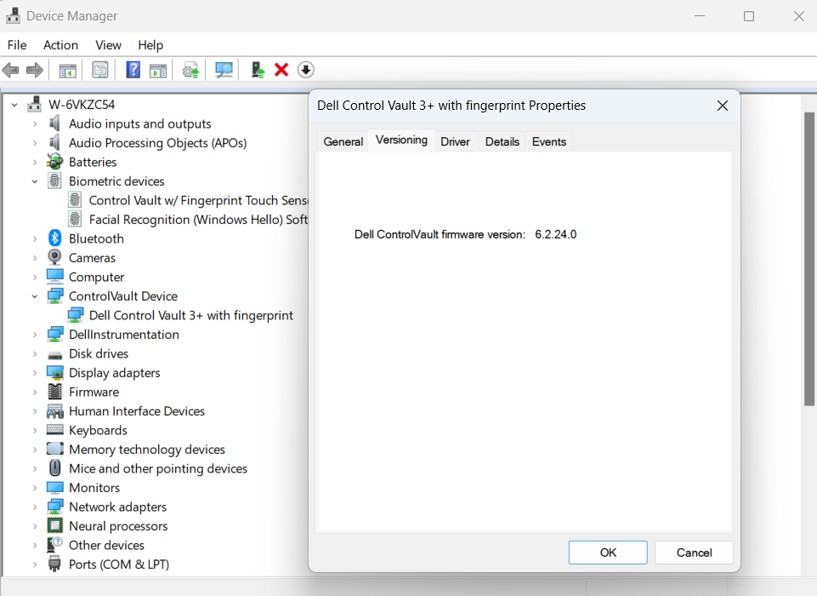Image resolution: width=817 pixels, height=596 pixels.
Task: Expand the Network adapters category
Action: [33, 507]
